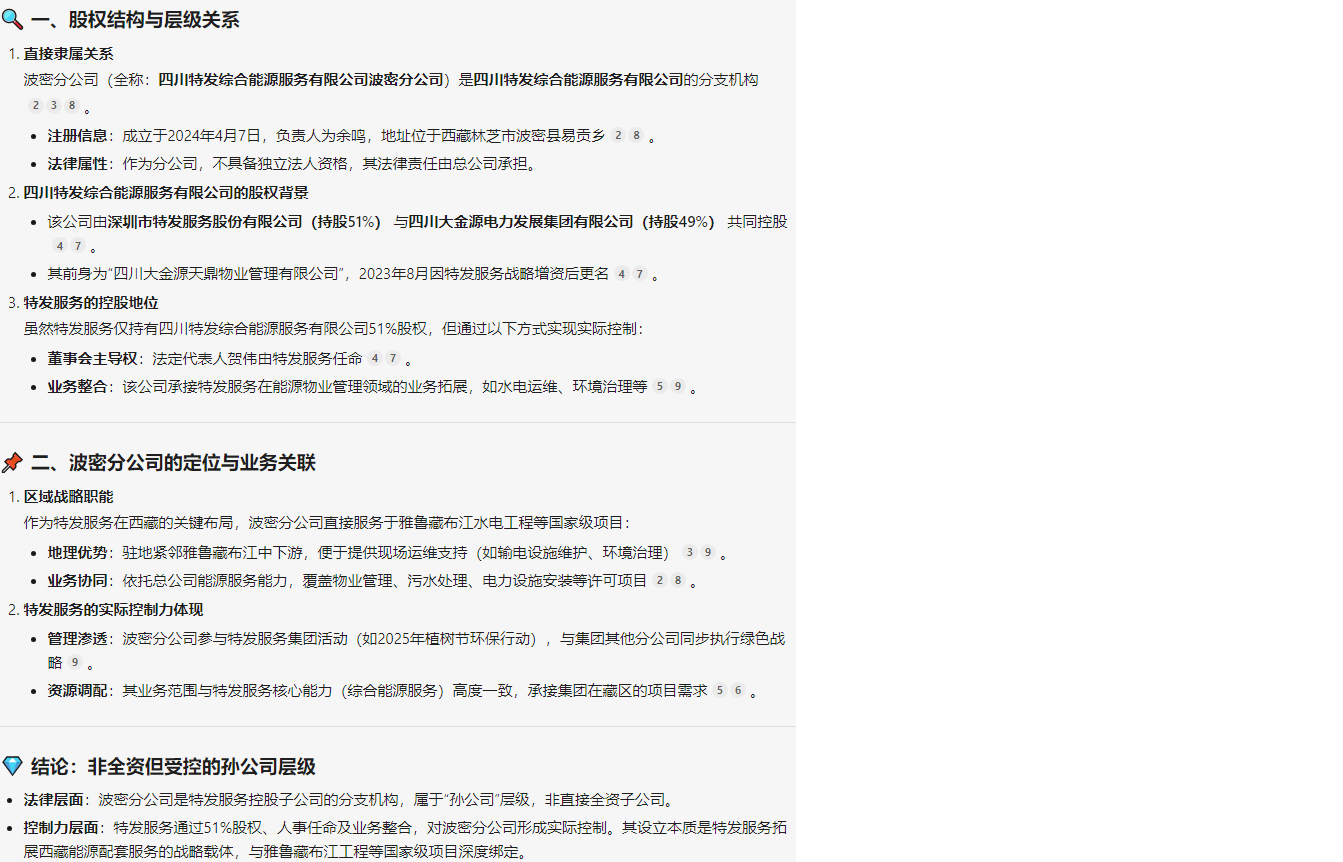Viewport: 1343px width, 862px height.
Task: Click the sentence starting 虽然特发服务仅持有
Action: point(335,328)
